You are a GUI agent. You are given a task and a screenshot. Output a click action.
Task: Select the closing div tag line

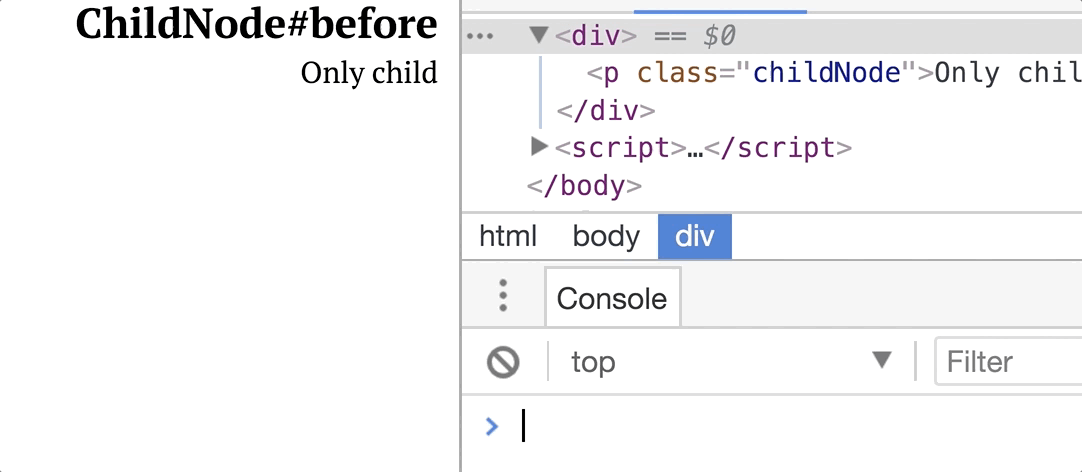point(606,110)
